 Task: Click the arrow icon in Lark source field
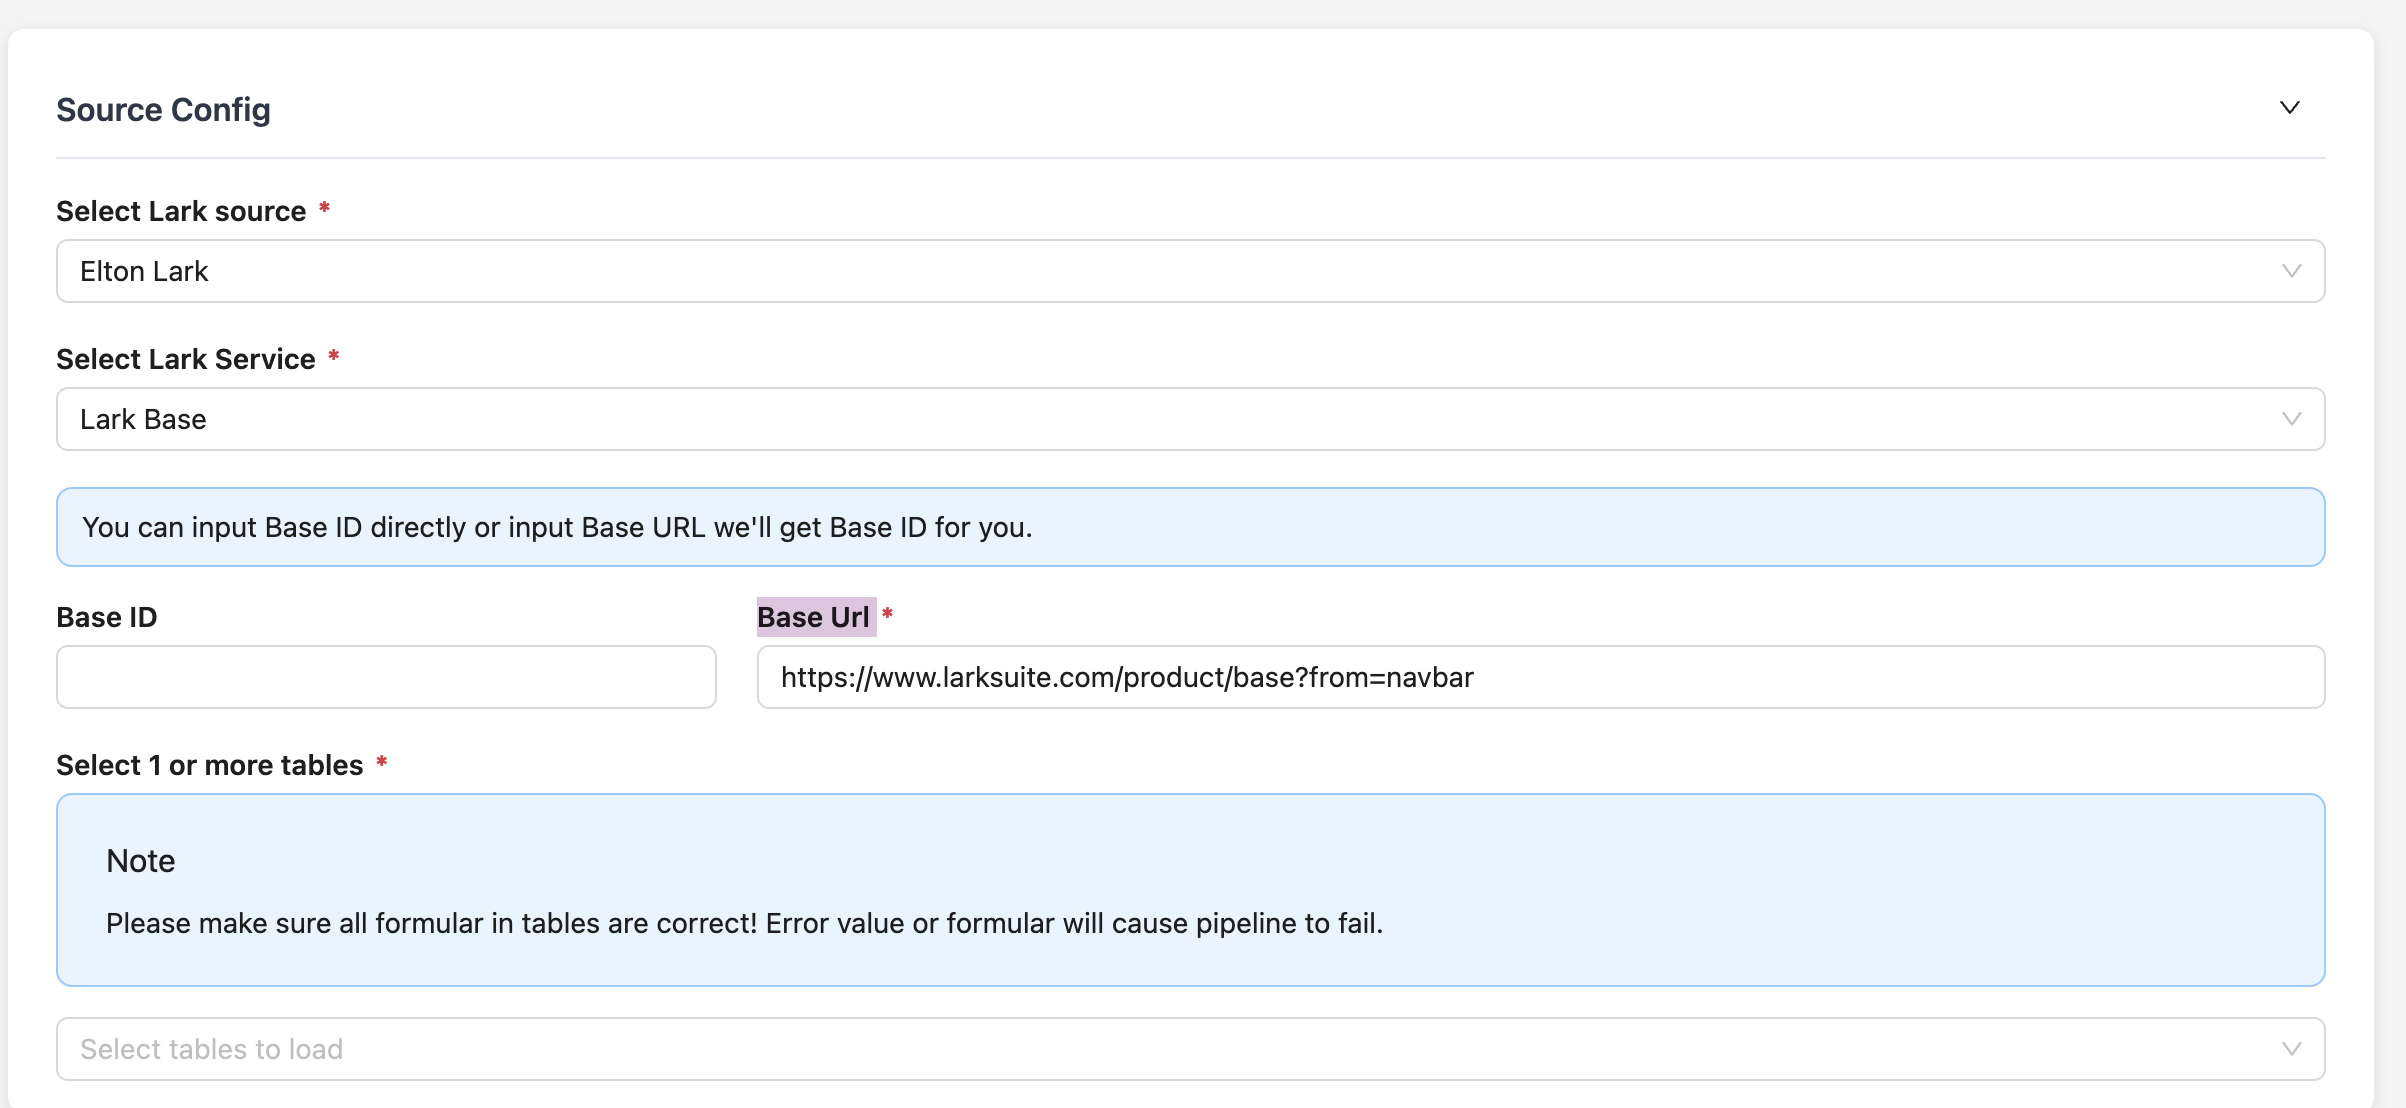tap(2291, 271)
